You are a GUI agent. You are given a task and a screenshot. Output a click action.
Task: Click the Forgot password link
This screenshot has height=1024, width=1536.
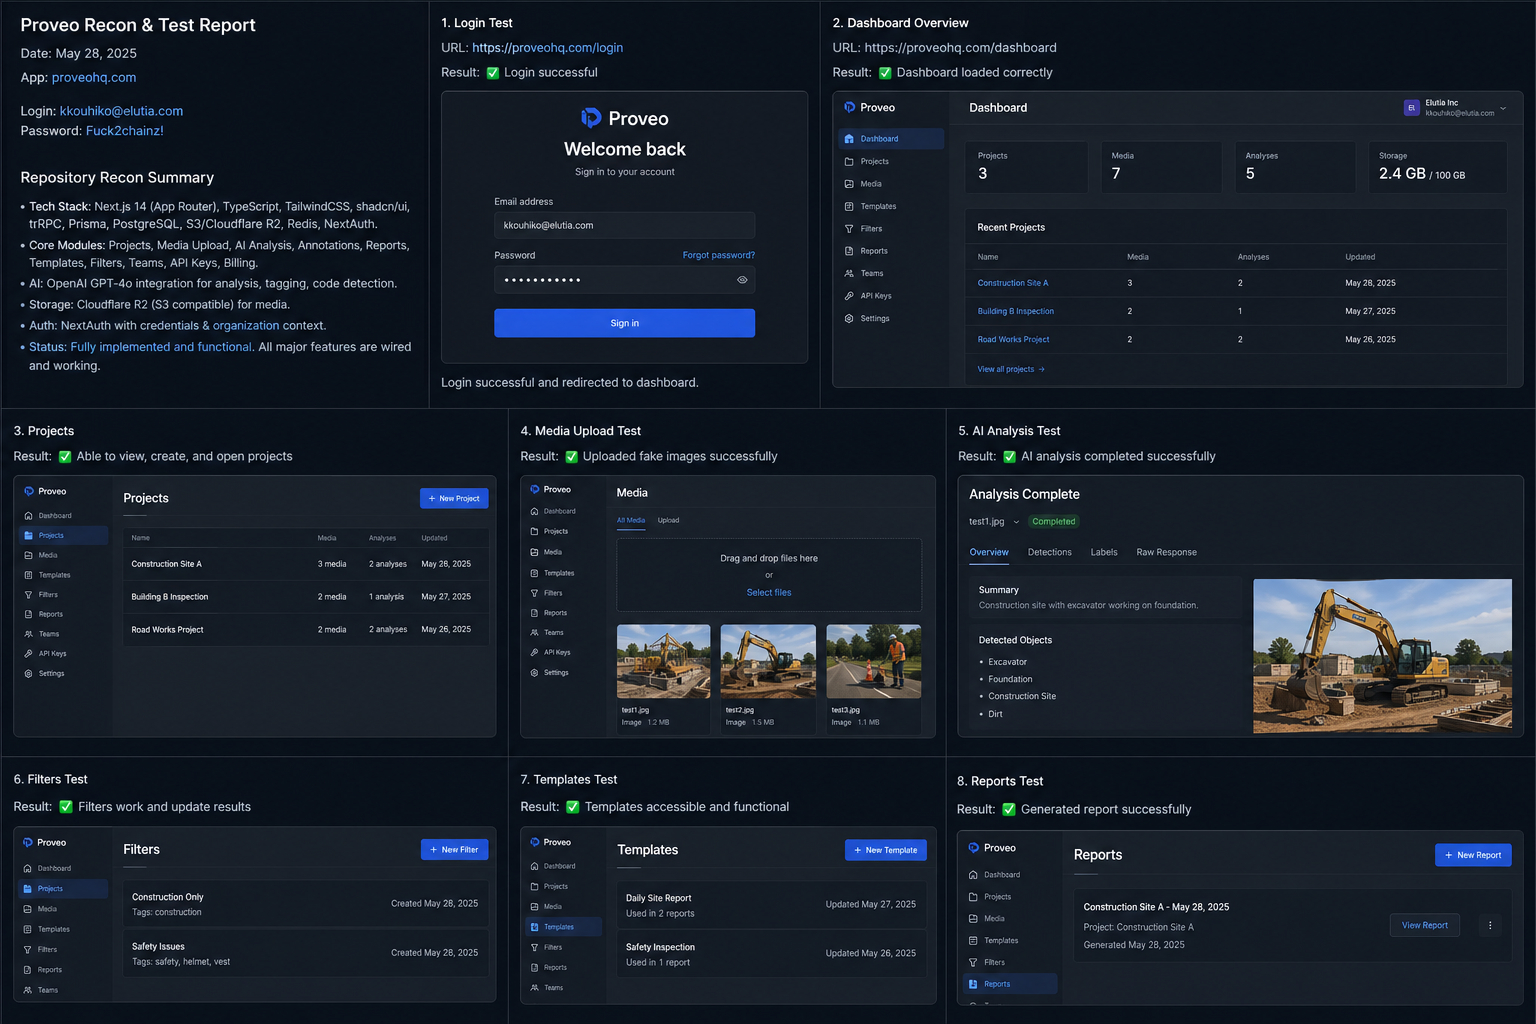coord(719,255)
